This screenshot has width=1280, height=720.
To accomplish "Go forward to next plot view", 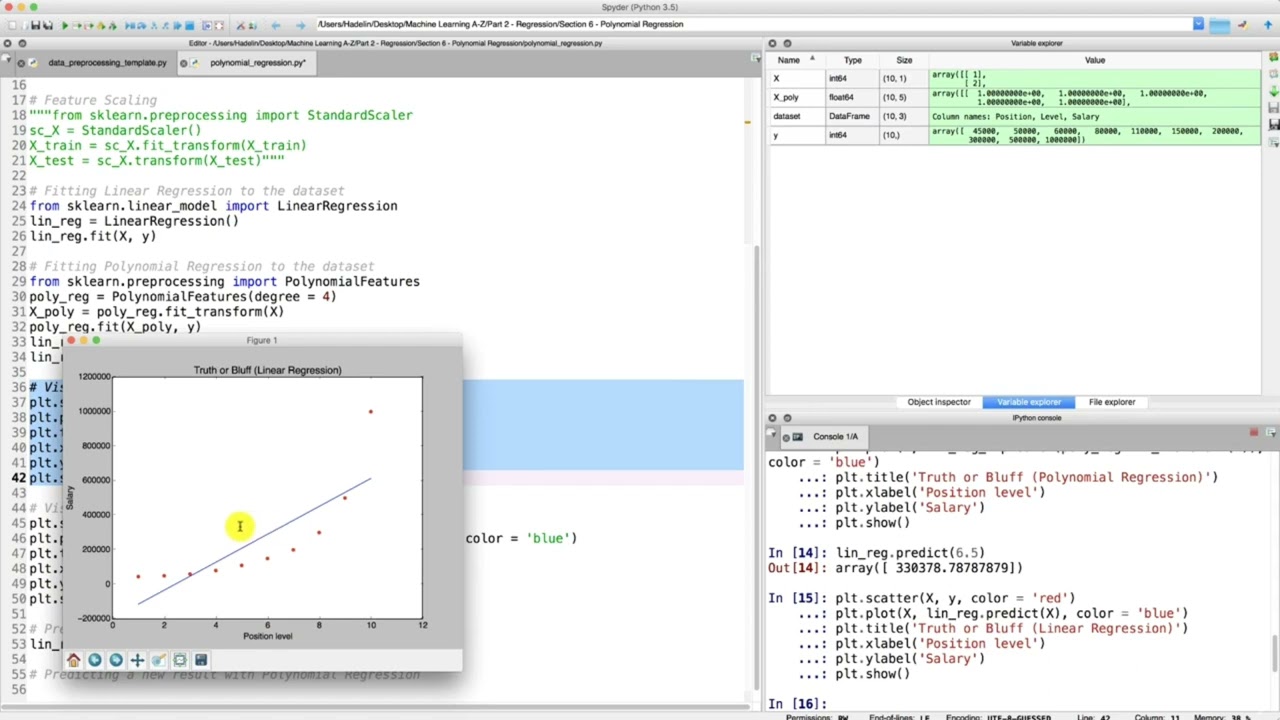I will click(116, 660).
